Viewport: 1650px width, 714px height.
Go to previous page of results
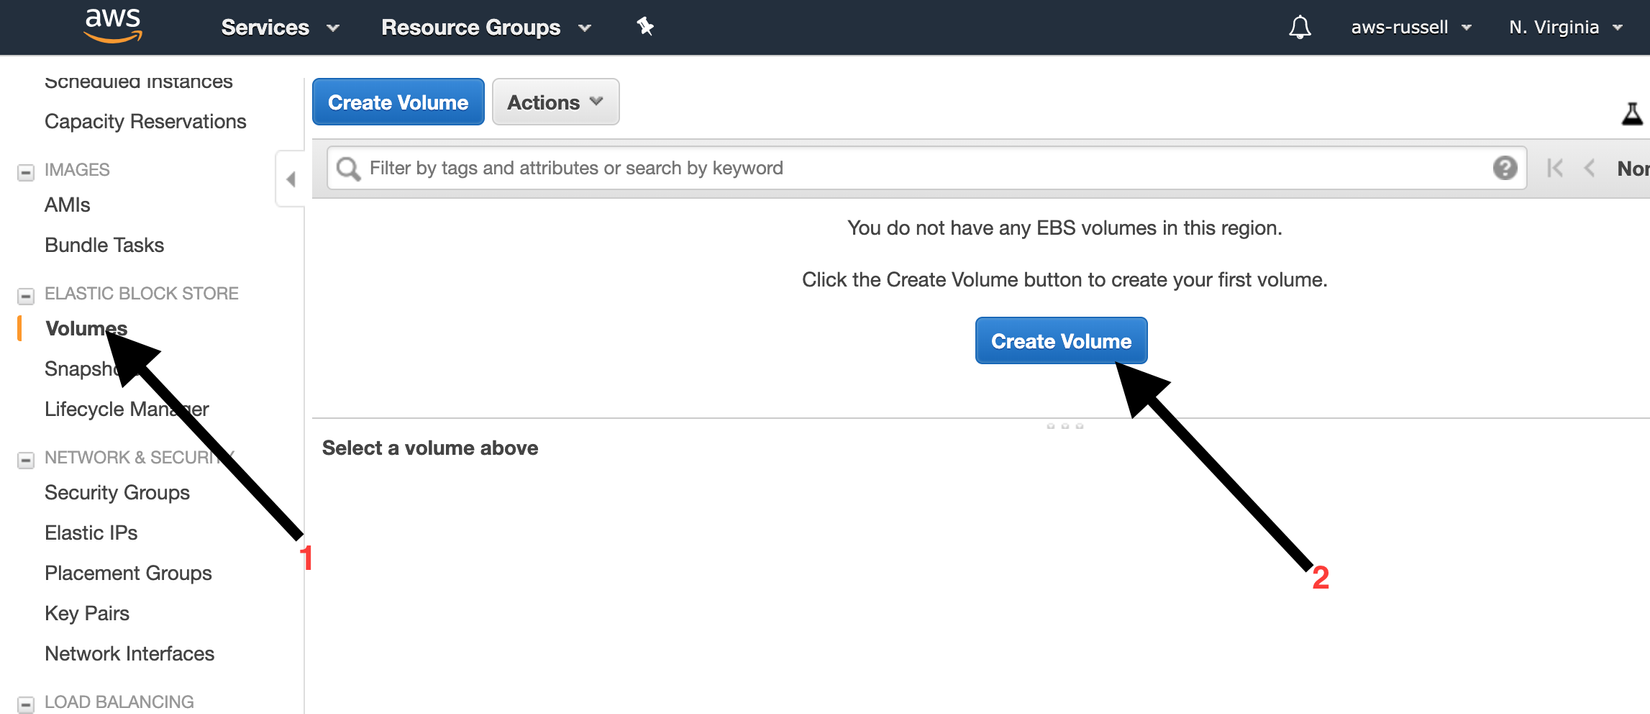click(x=1590, y=168)
